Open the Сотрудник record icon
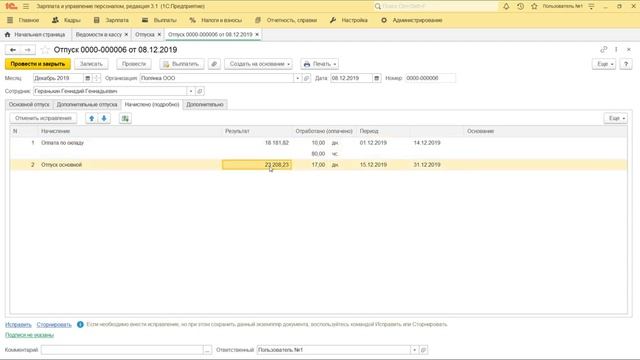 point(200,91)
